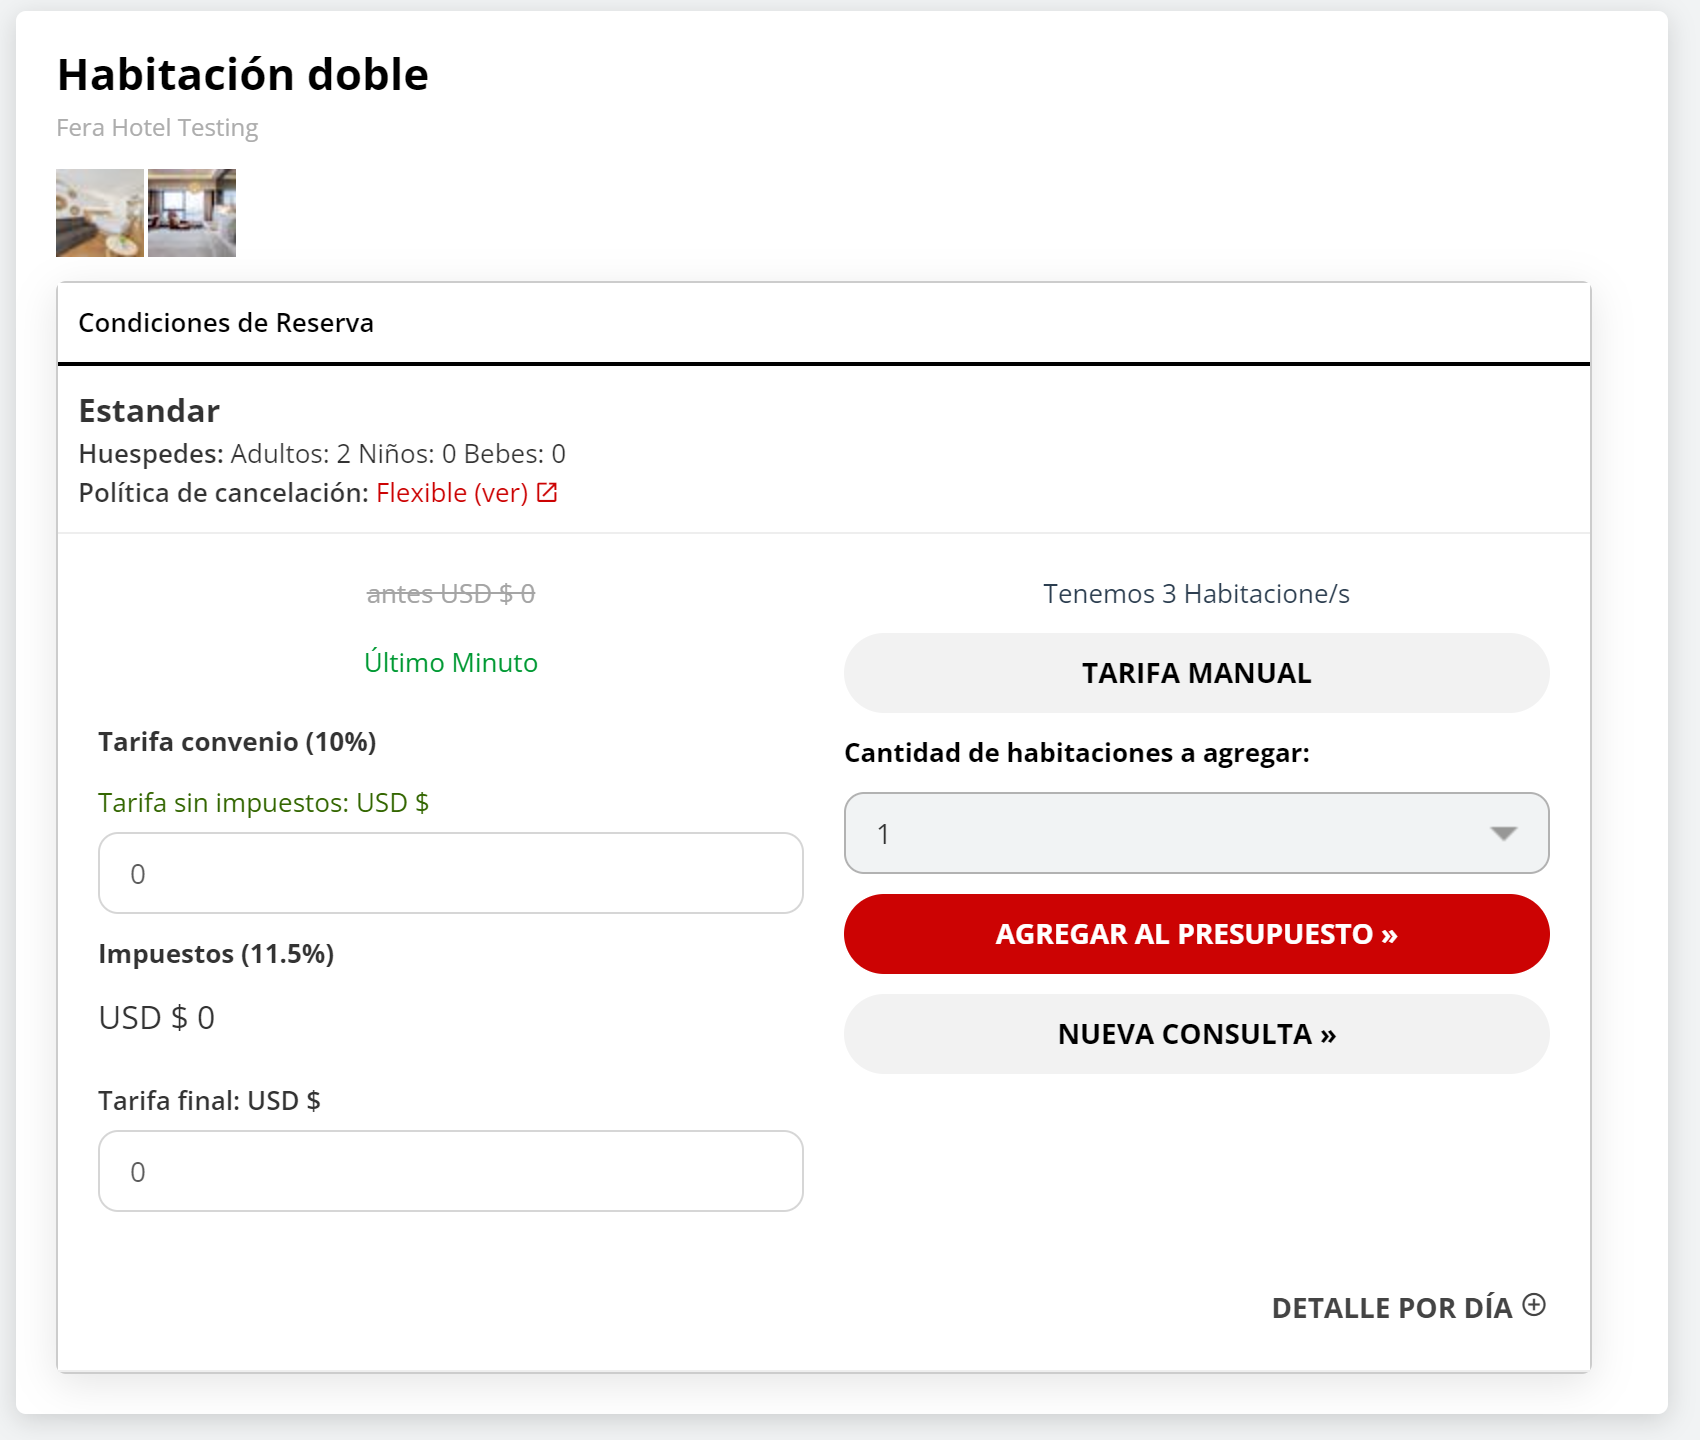The image size is (1700, 1440).
Task: Click the Estandar rate plan heading
Action: pos(149,411)
